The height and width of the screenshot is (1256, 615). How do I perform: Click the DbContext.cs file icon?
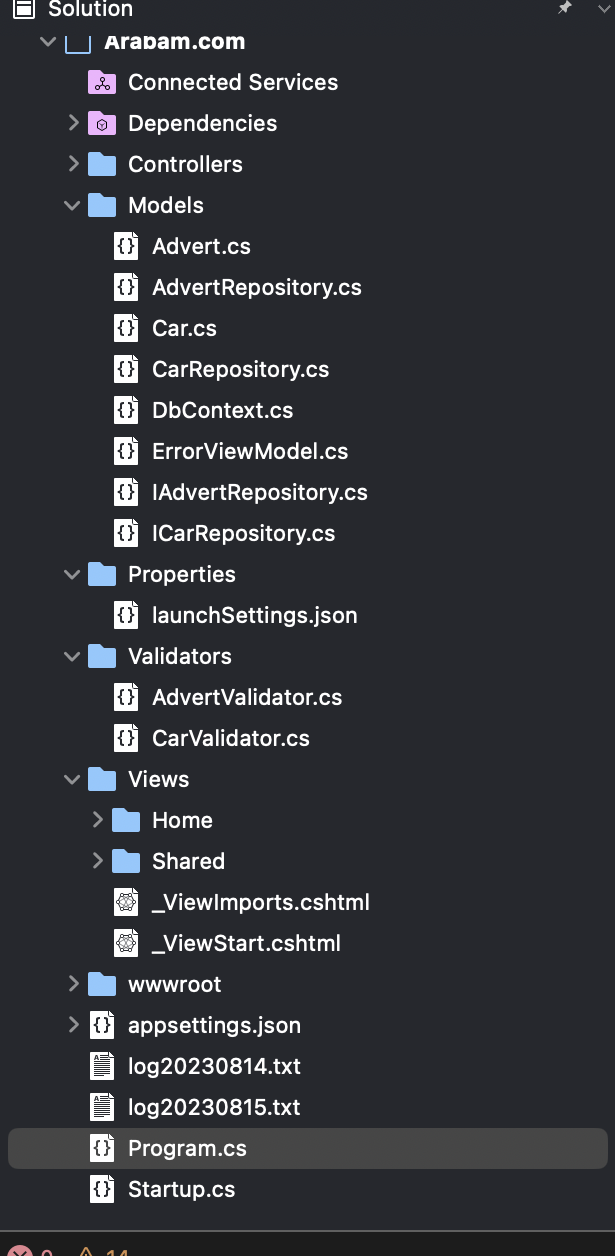pyautogui.click(x=126, y=410)
